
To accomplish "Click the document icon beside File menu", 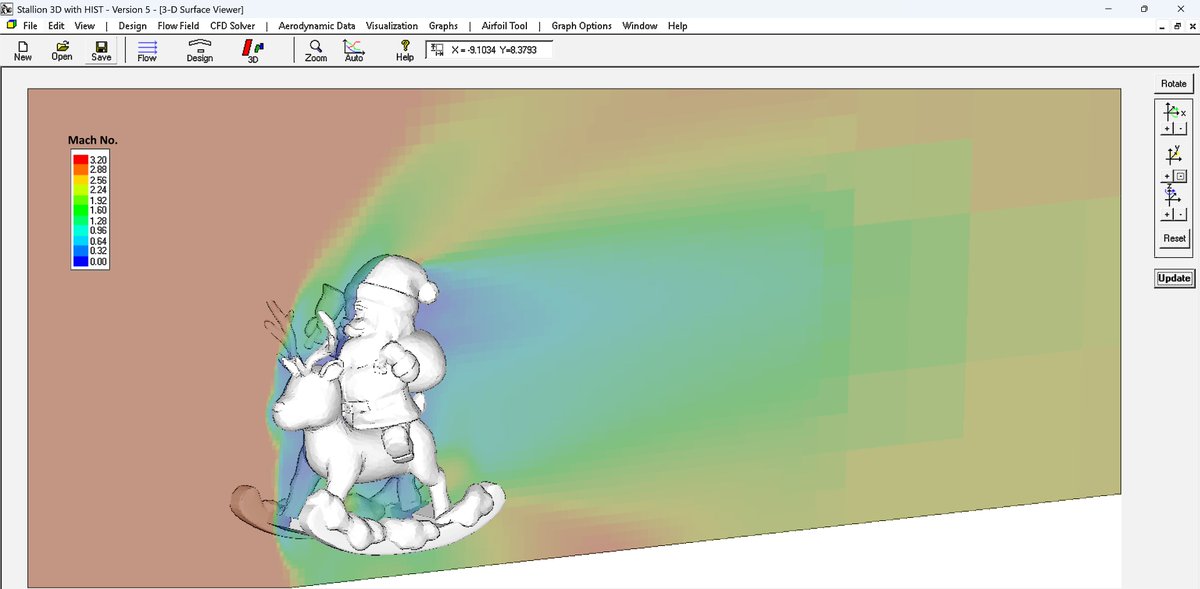I will [x=11, y=25].
